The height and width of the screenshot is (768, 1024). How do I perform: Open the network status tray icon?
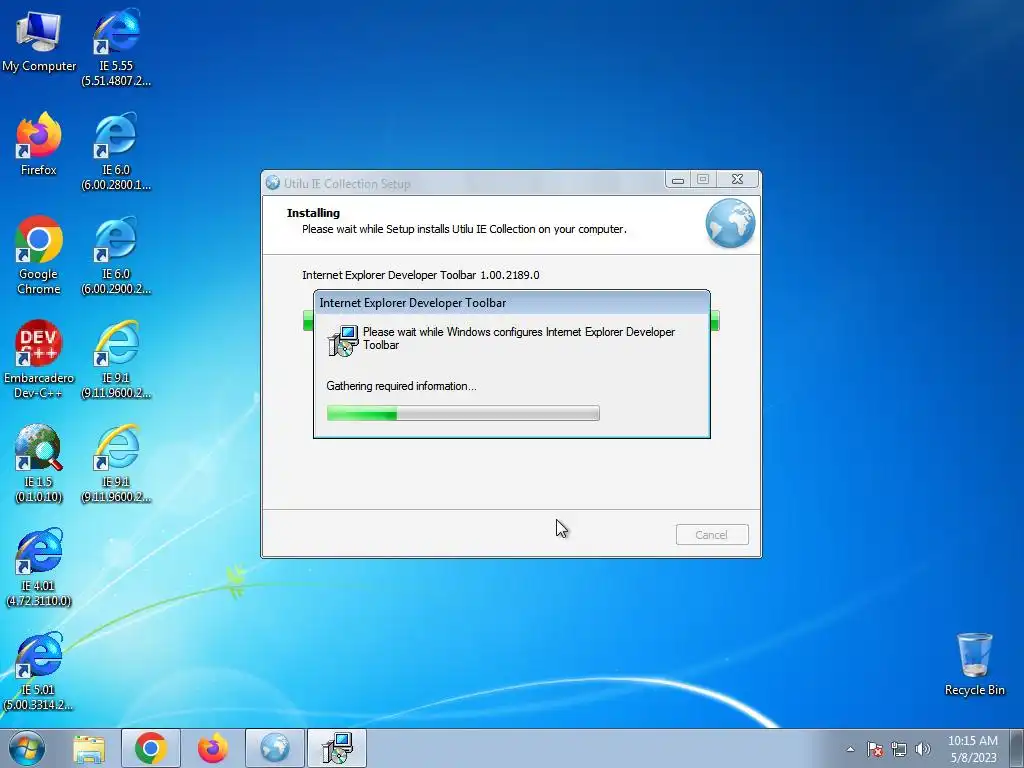click(x=899, y=749)
